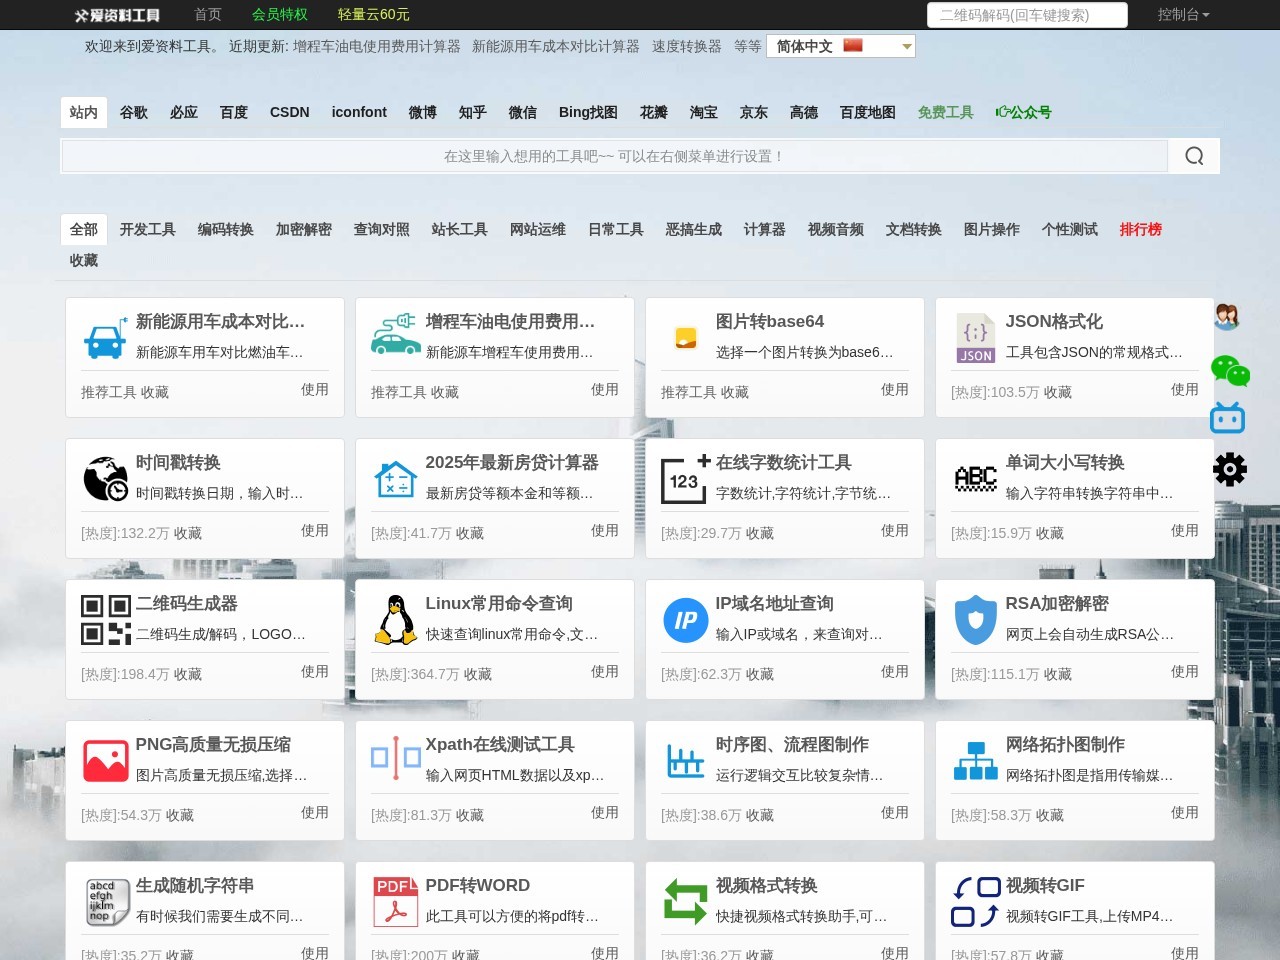The image size is (1280, 960).
Task: Open the PDF to WORD icon
Action: 396,902
